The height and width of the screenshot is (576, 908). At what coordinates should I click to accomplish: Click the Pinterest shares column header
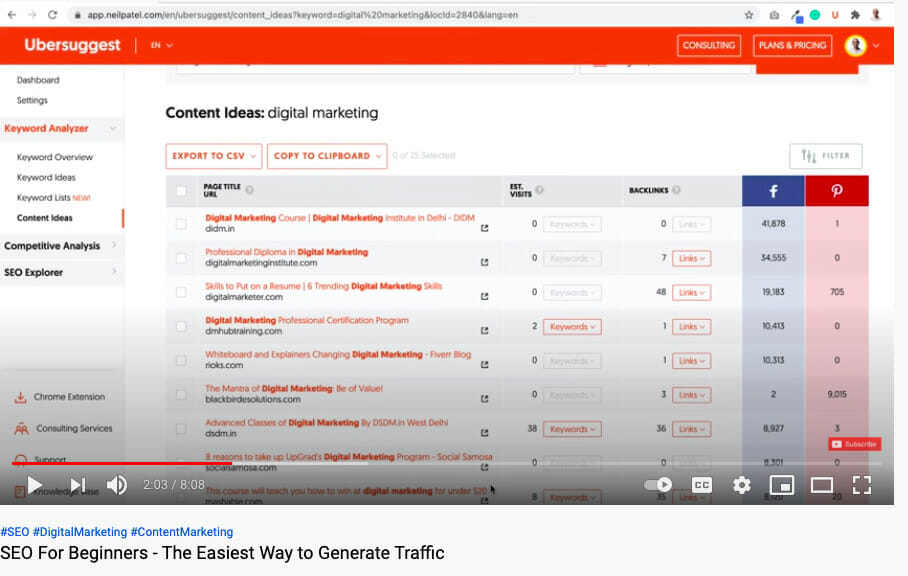(x=837, y=191)
